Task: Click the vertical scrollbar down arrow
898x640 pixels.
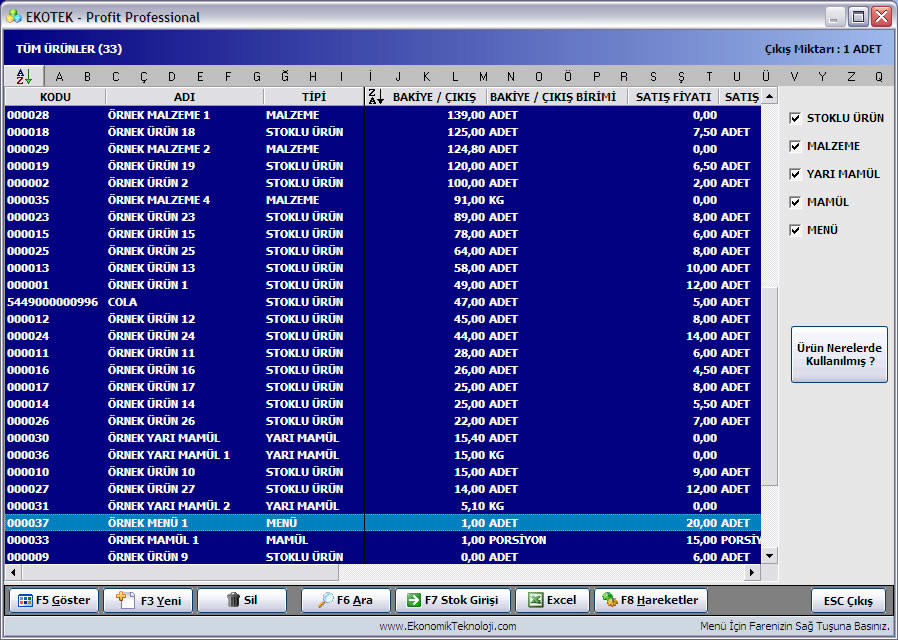Action: (x=769, y=555)
